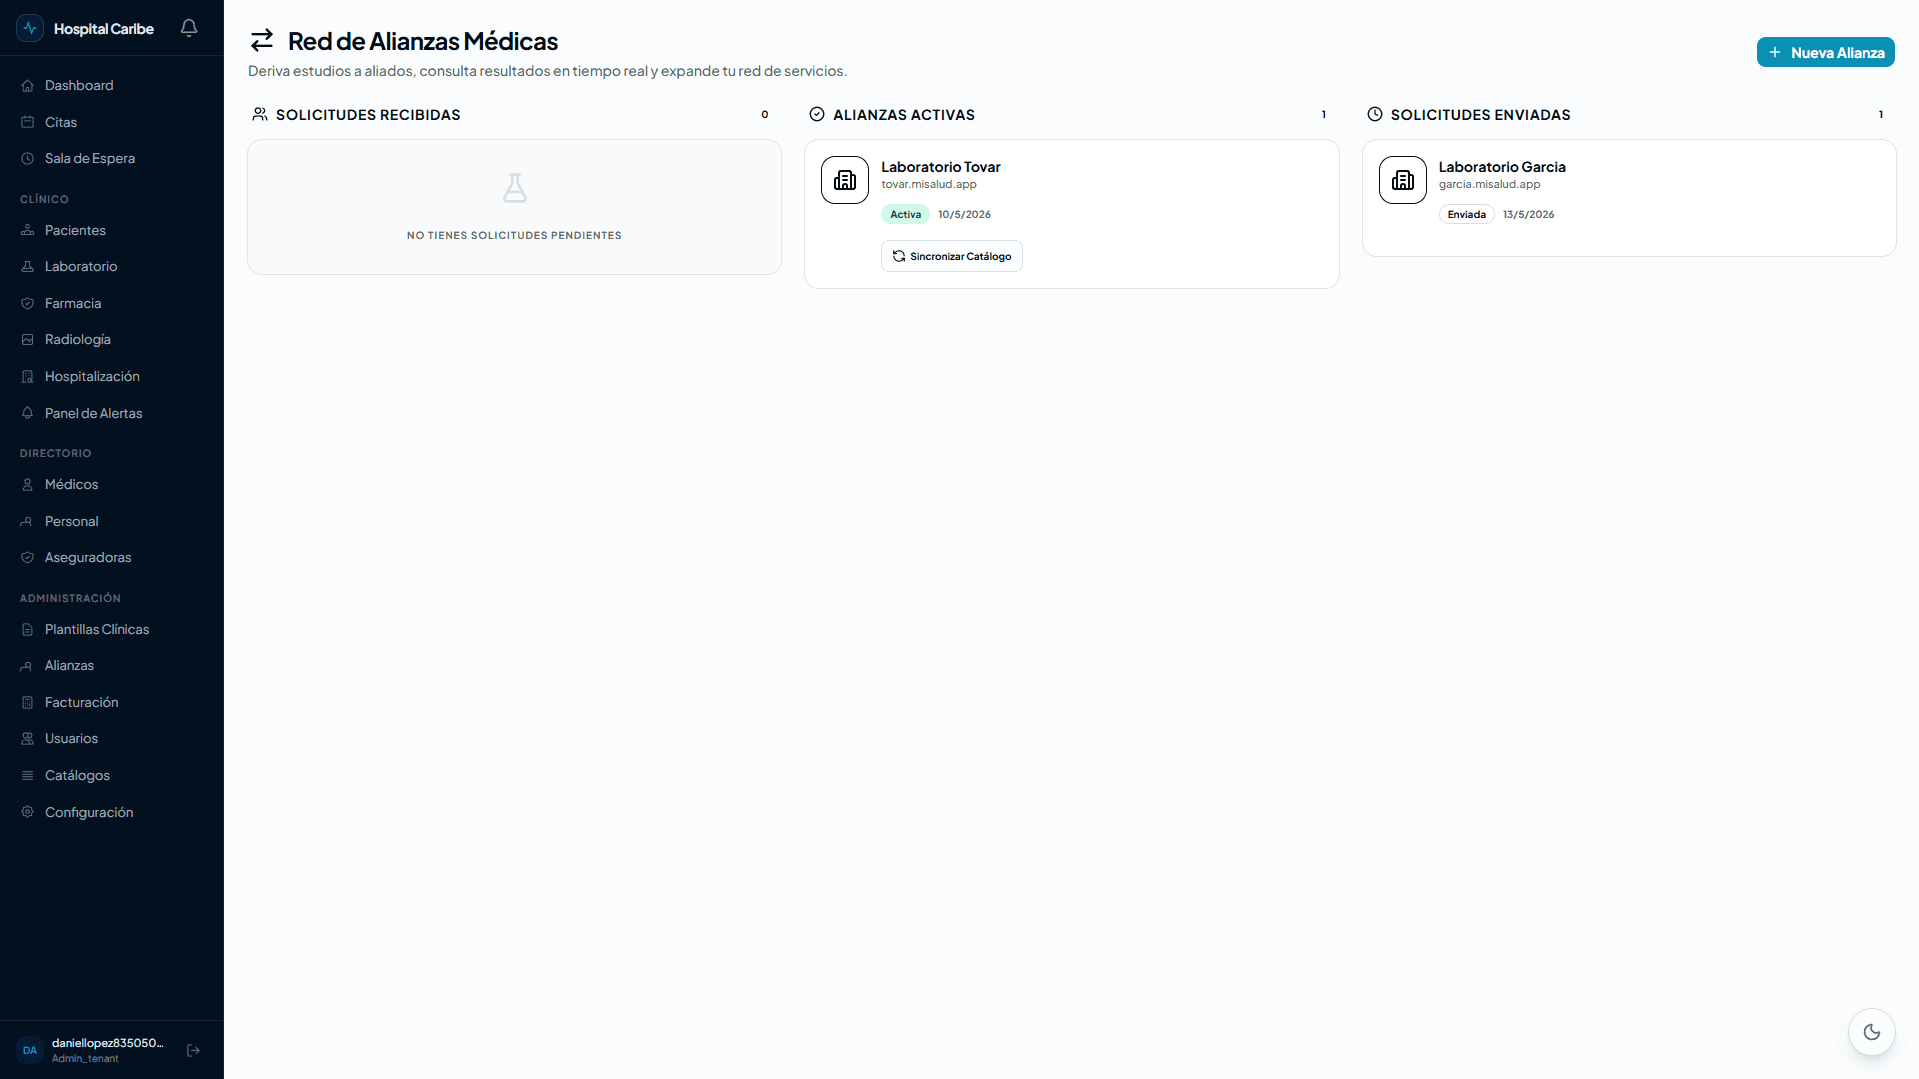This screenshot has height=1079, width=1919.
Task: Click the Facturación sidebar icon
Action: click(28, 703)
